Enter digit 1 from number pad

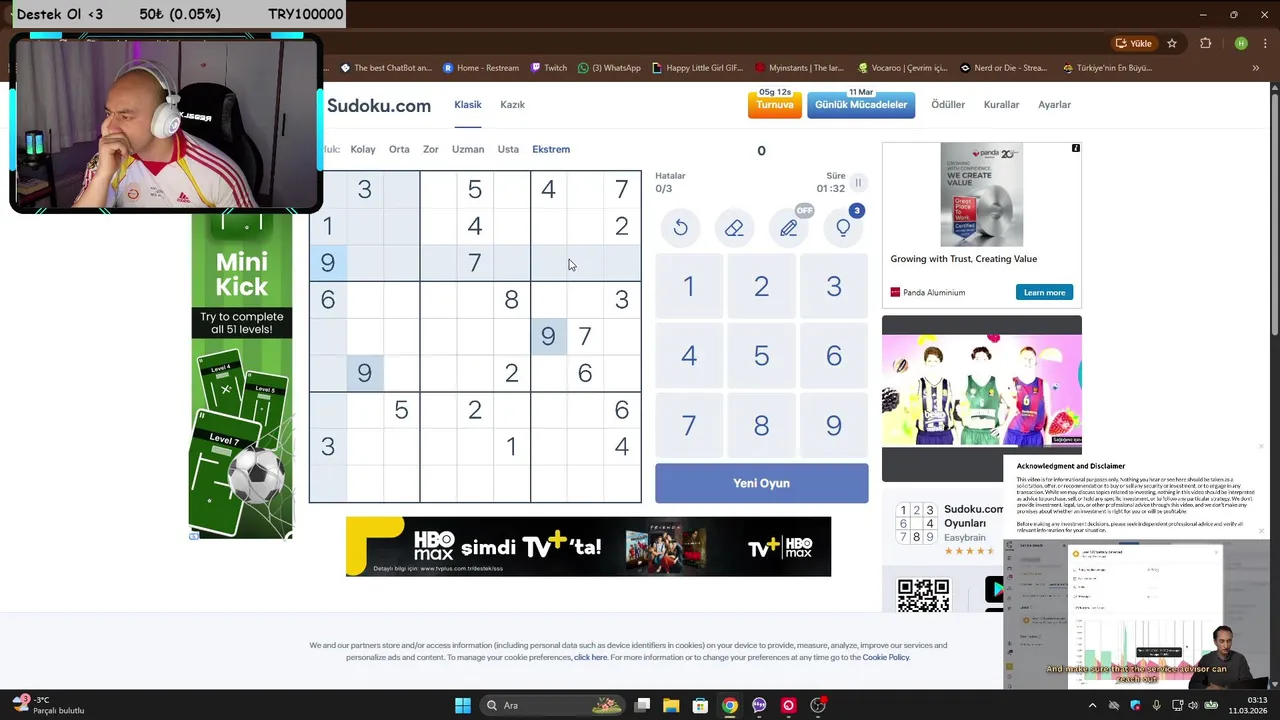[x=688, y=286]
